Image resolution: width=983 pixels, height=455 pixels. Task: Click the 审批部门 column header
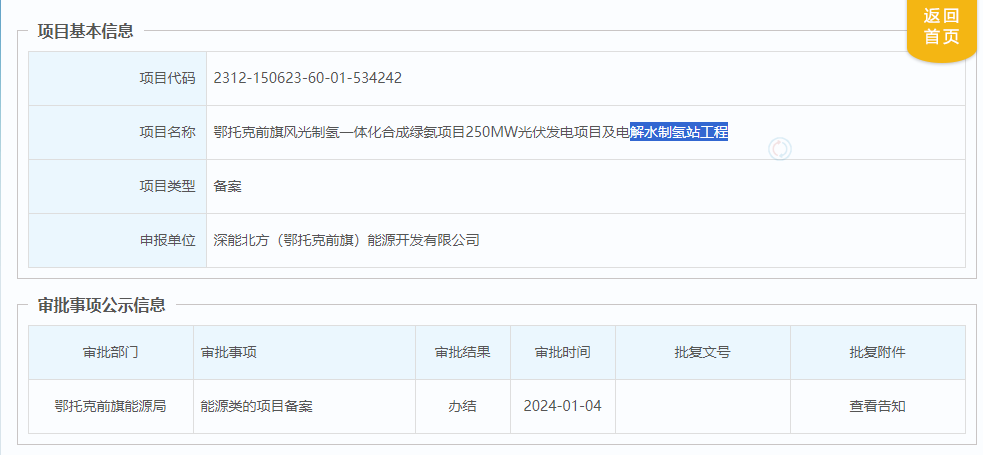(x=110, y=353)
